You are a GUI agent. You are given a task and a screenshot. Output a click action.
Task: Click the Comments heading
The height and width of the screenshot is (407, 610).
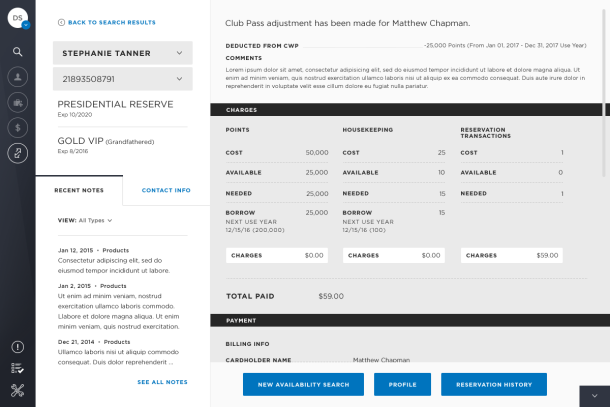(x=244, y=58)
